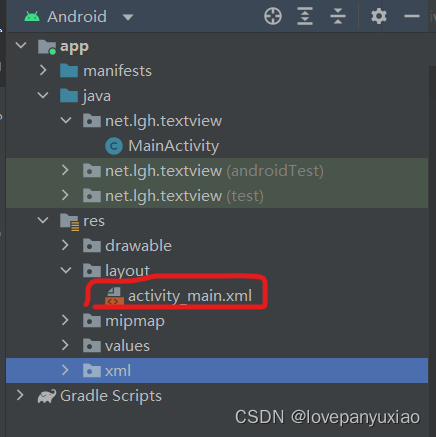Select Gradle Scripts label
The height and width of the screenshot is (437, 436).
(x=111, y=396)
